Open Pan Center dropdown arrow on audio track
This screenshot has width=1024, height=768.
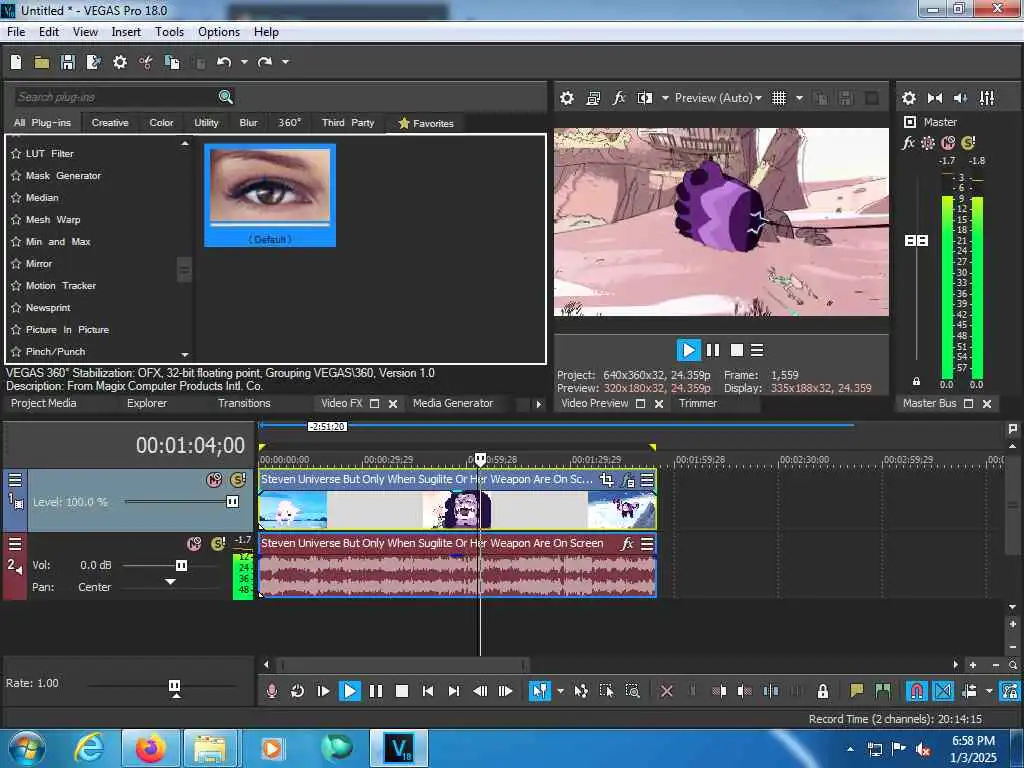[x=170, y=582]
